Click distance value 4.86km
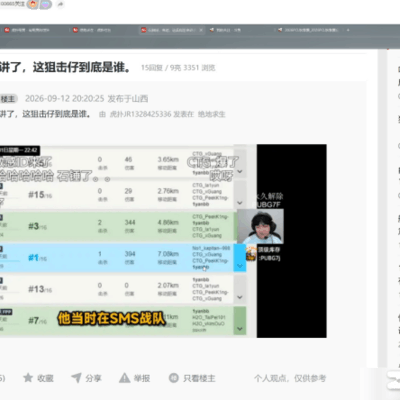The height and width of the screenshot is (400, 400). (168, 223)
